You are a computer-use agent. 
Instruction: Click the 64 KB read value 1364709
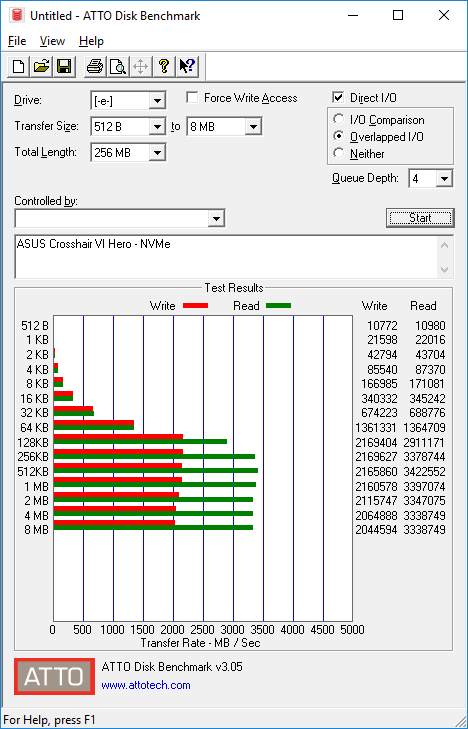(425, 427)
